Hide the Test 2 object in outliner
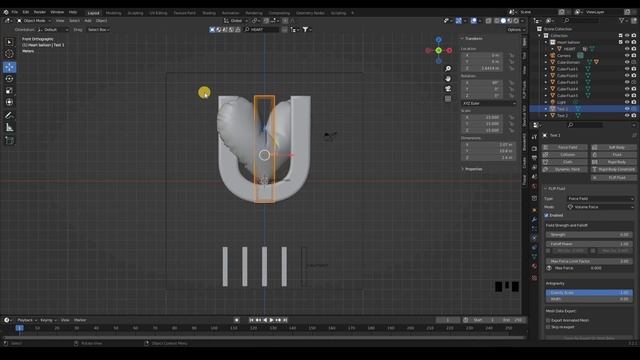640x360 pixels. 627,116
